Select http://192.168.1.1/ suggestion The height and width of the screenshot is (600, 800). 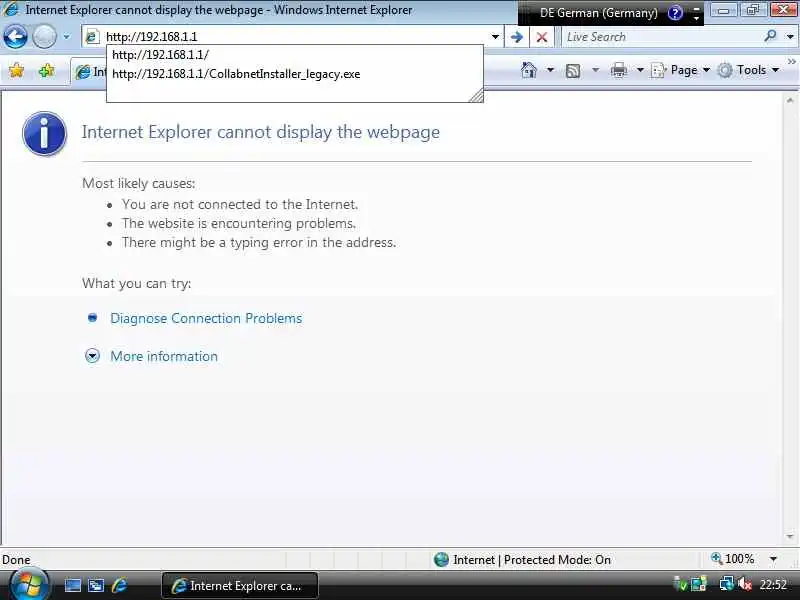[x=294, y=55]
